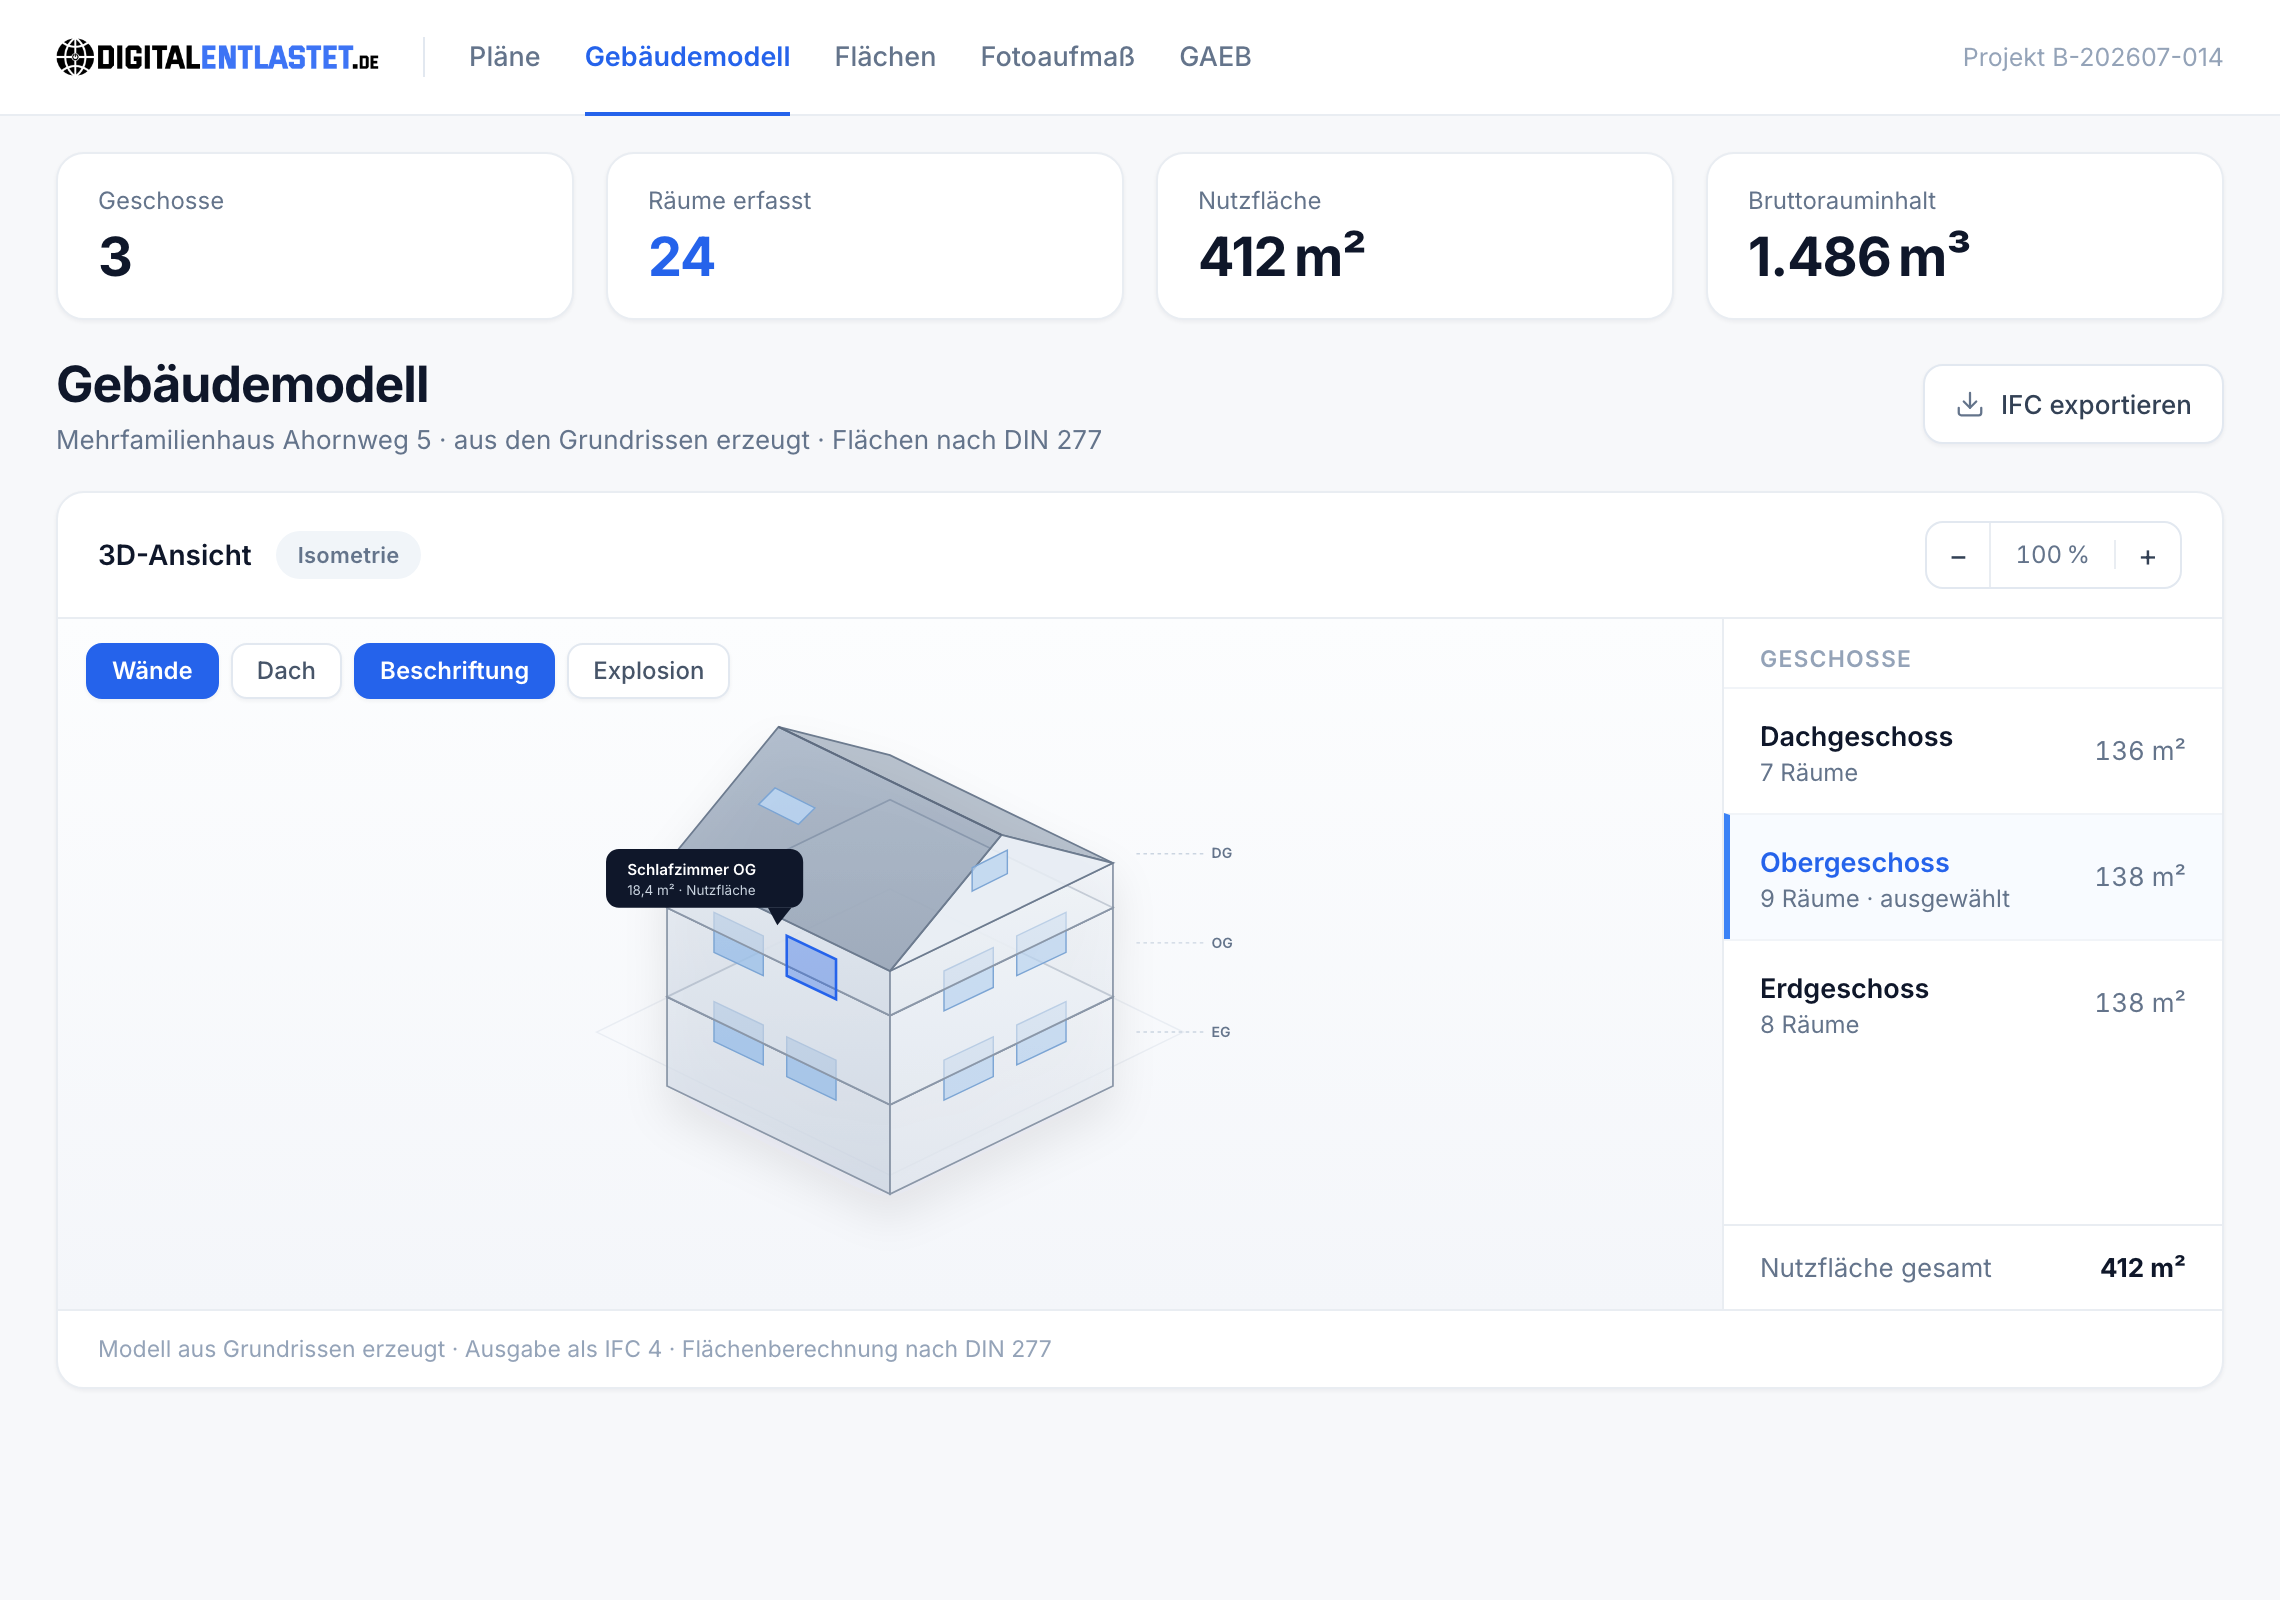Click the roof skylight in the 3D model
This screenshot has width=2280, height=1600.
click(x=786, y=805)
